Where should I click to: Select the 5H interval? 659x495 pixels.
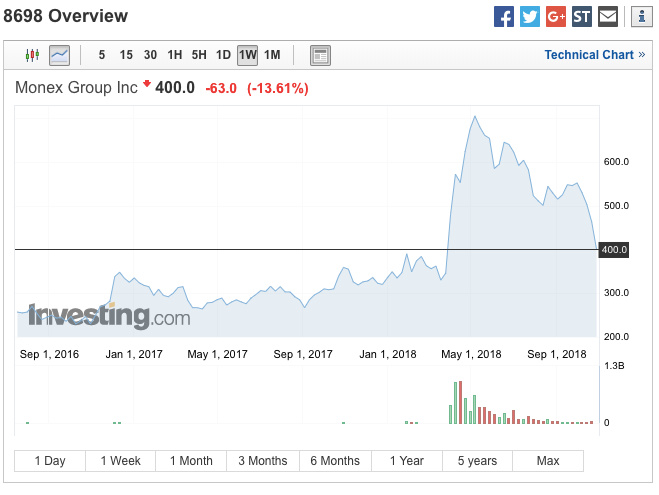tap(199, 55)
